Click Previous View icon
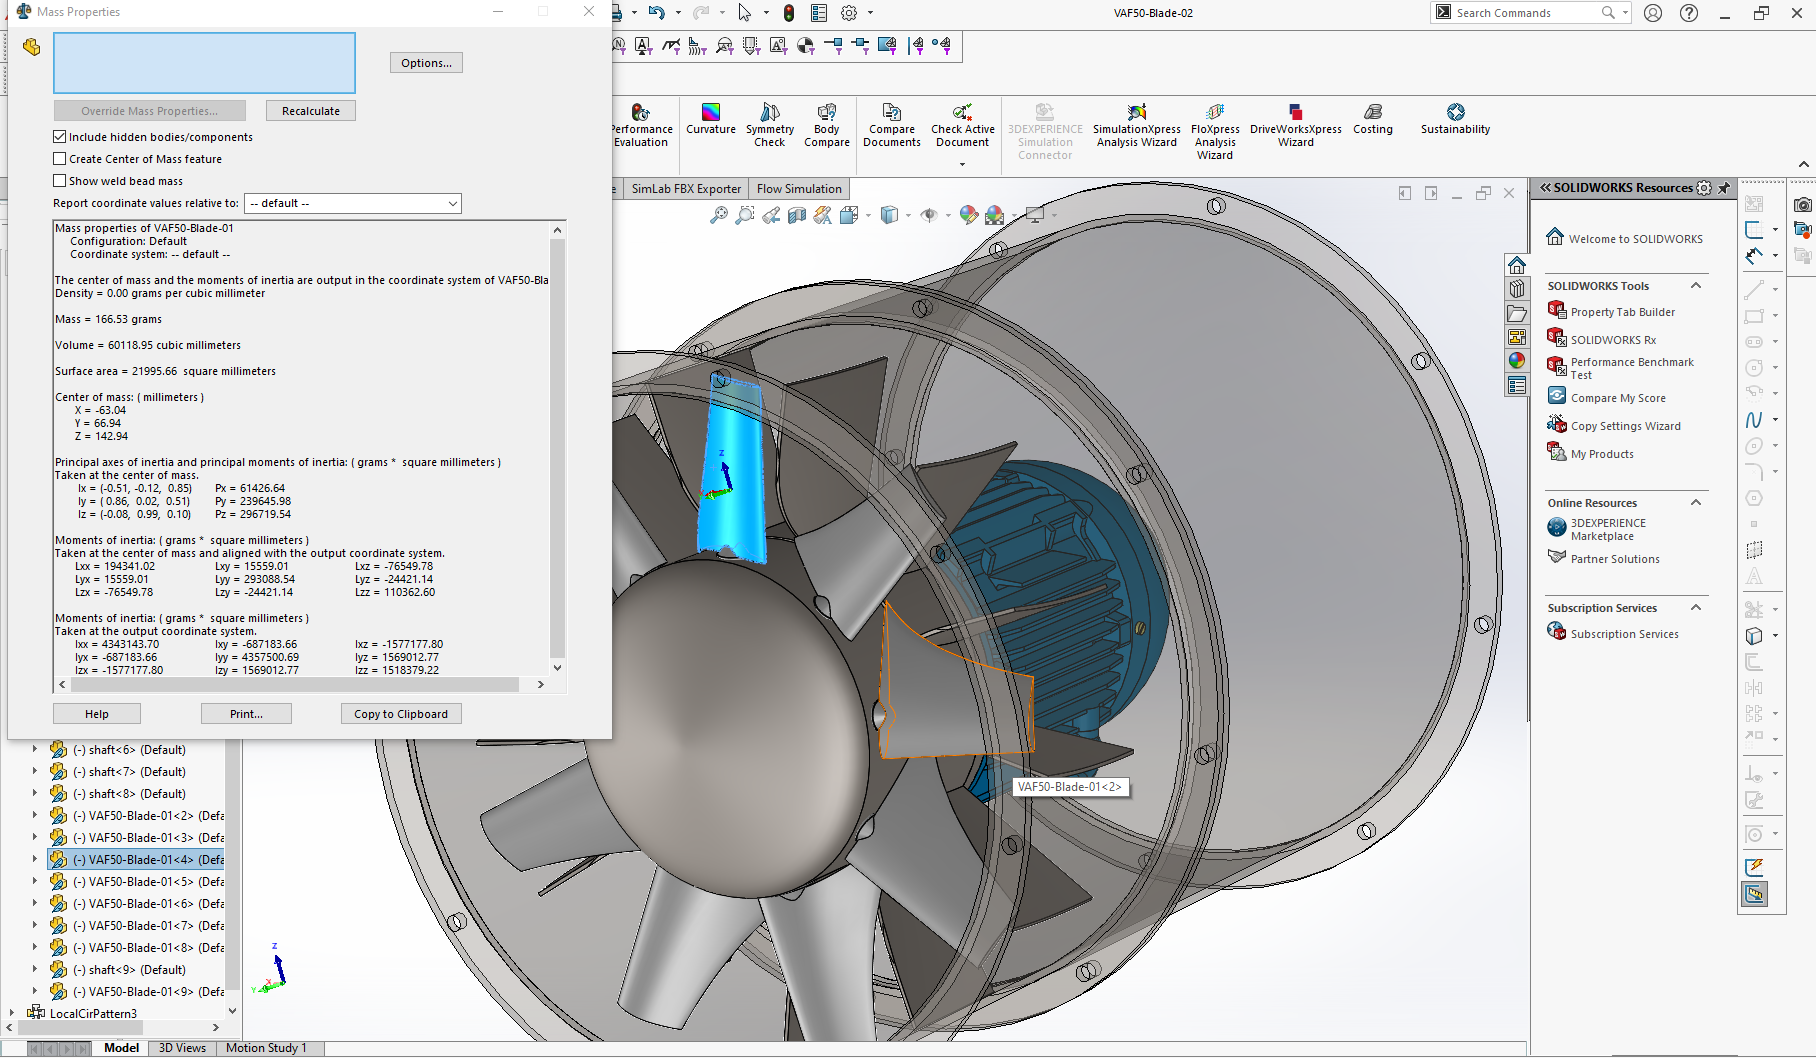Viewport: 1816px width, 1058px height. coord(771,215)
